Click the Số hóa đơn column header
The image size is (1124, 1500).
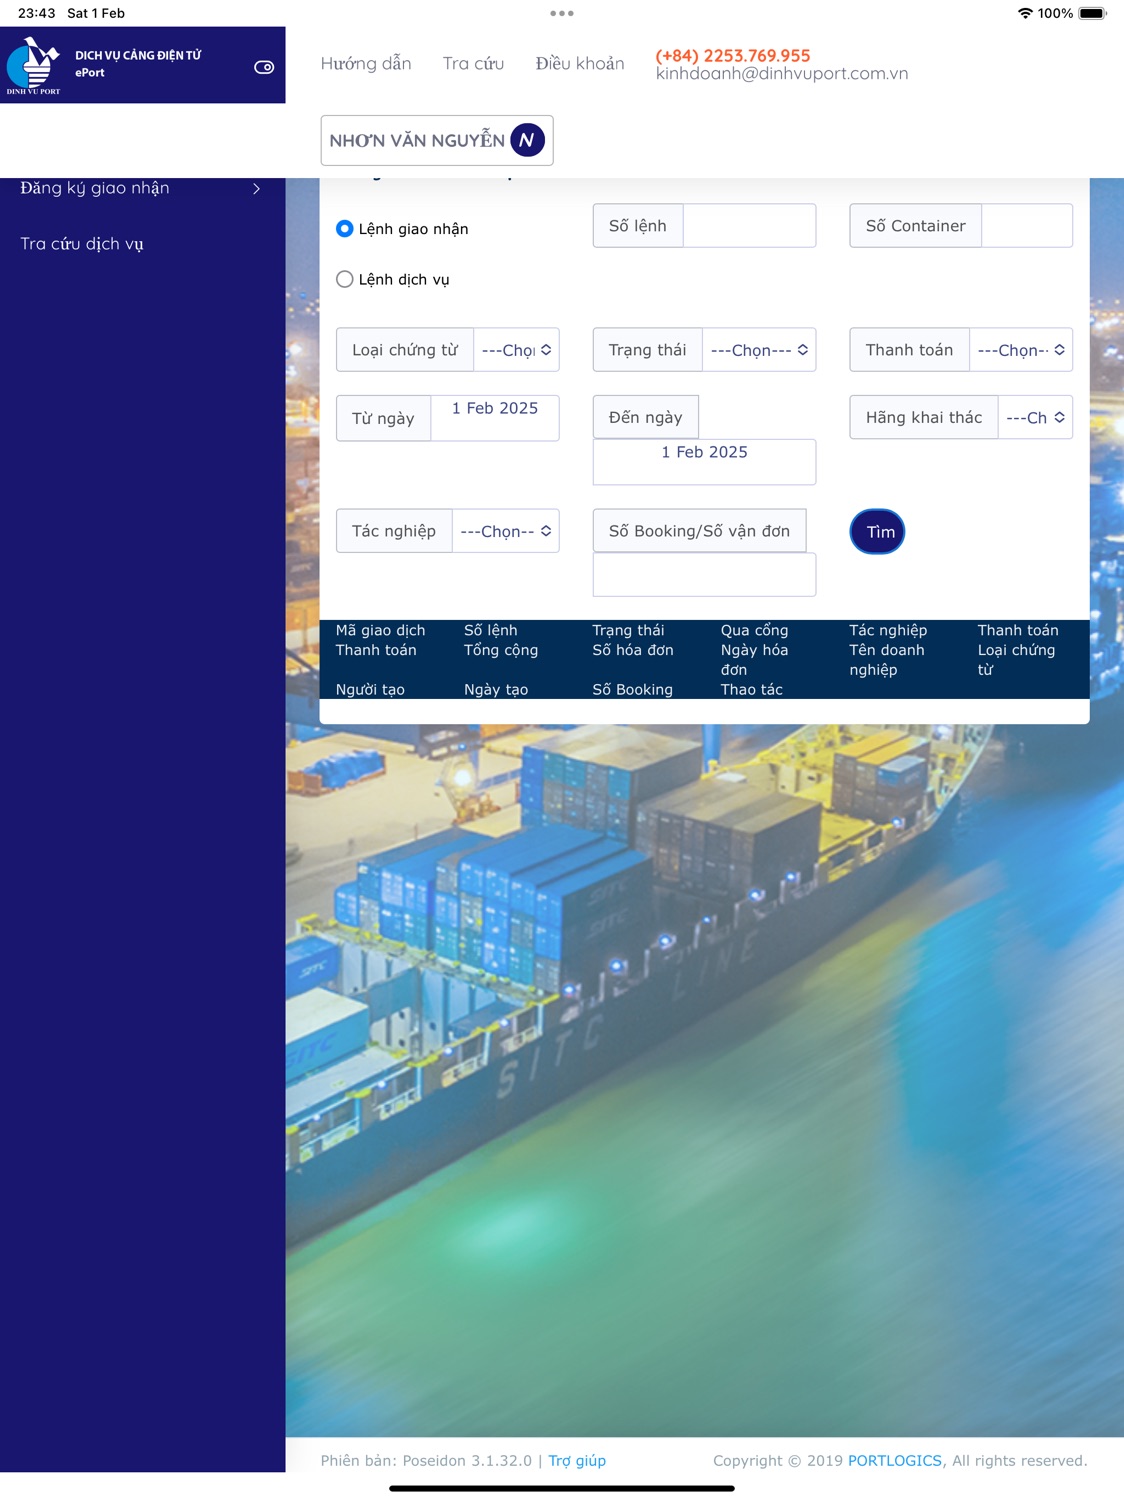tap(633, 650)
